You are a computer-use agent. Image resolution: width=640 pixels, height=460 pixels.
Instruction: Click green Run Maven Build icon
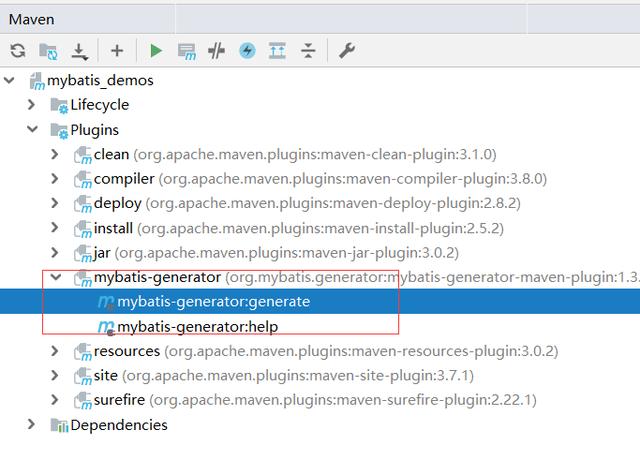tap(156, 51)
